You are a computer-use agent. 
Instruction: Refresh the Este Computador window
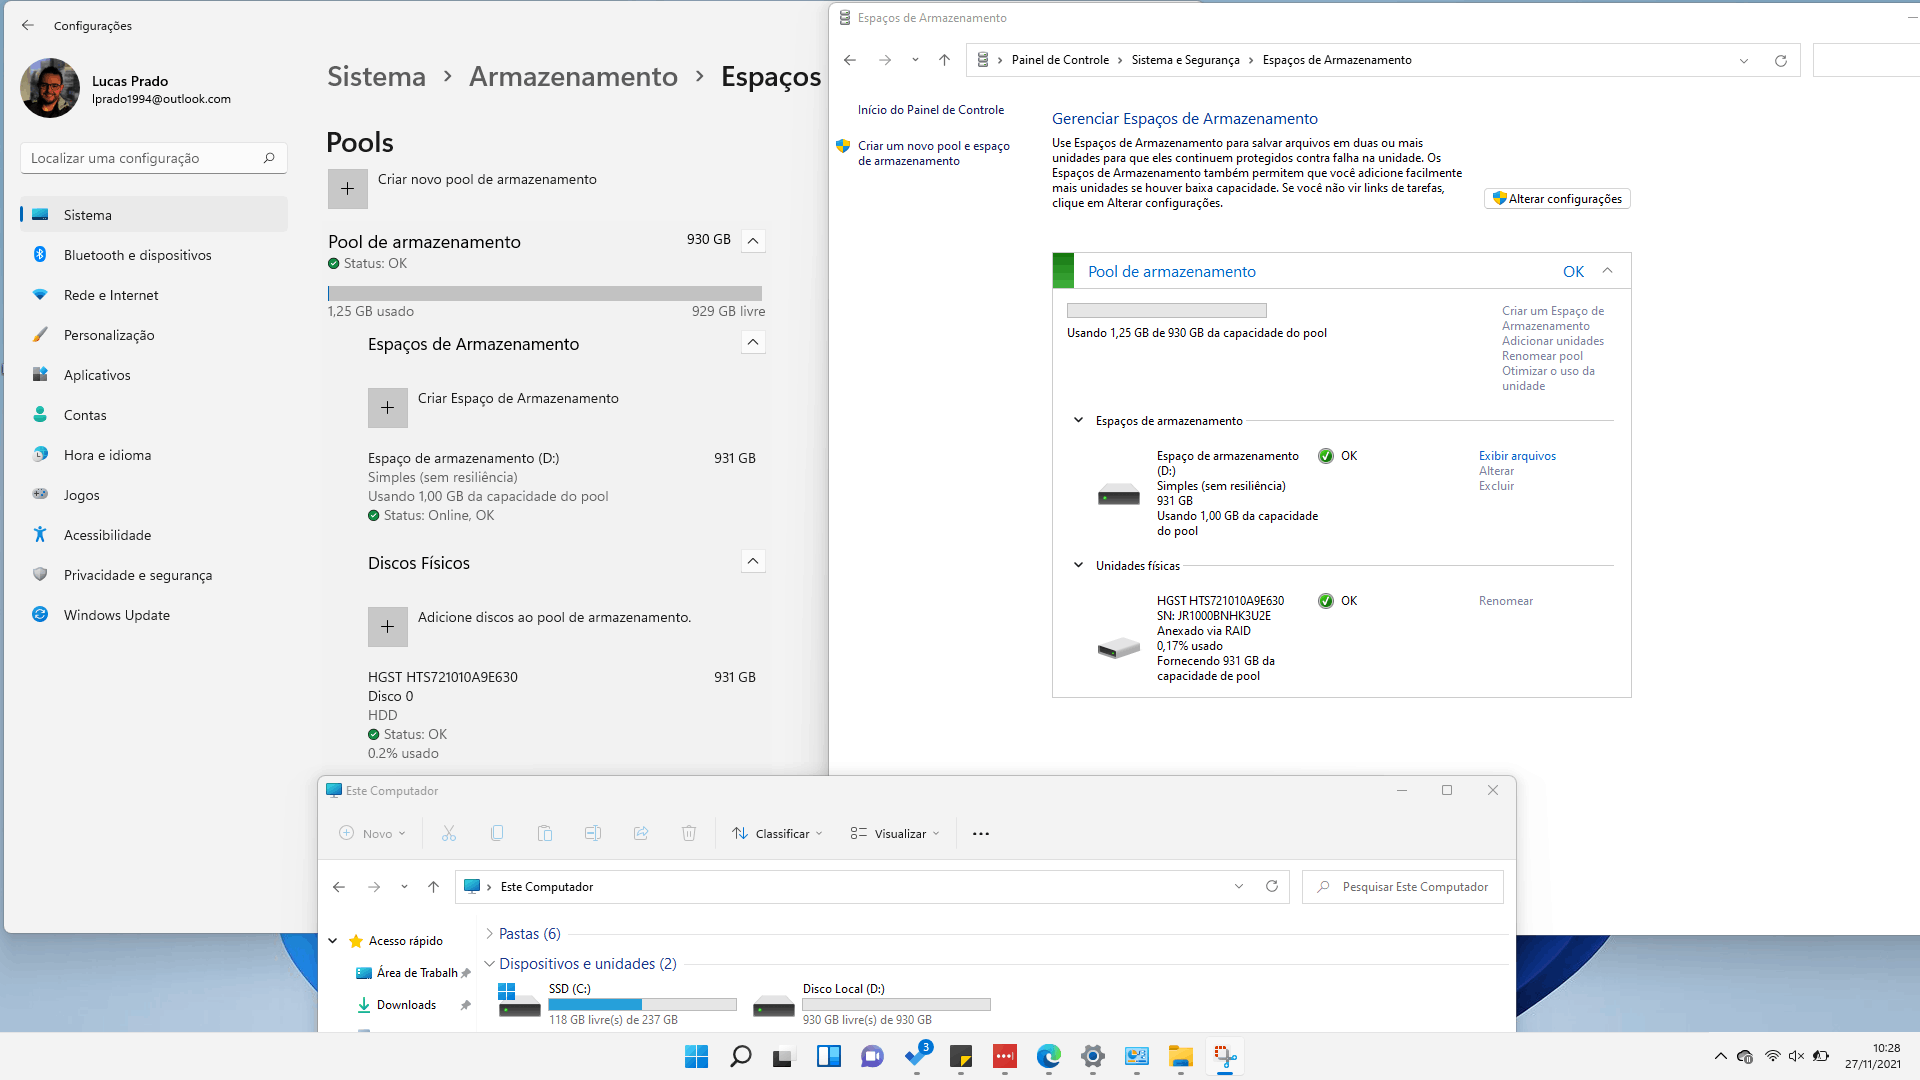coord(1271,886)
